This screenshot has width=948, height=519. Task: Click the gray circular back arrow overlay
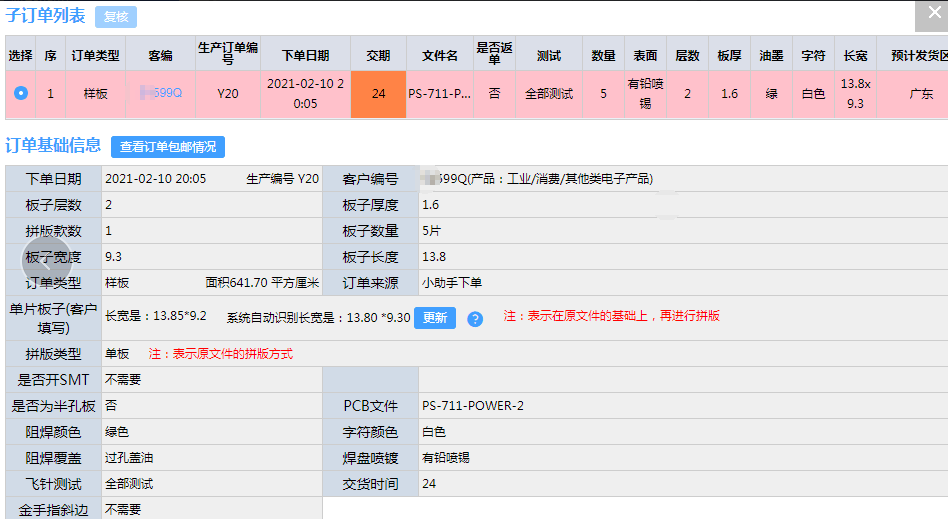[47, 261]
